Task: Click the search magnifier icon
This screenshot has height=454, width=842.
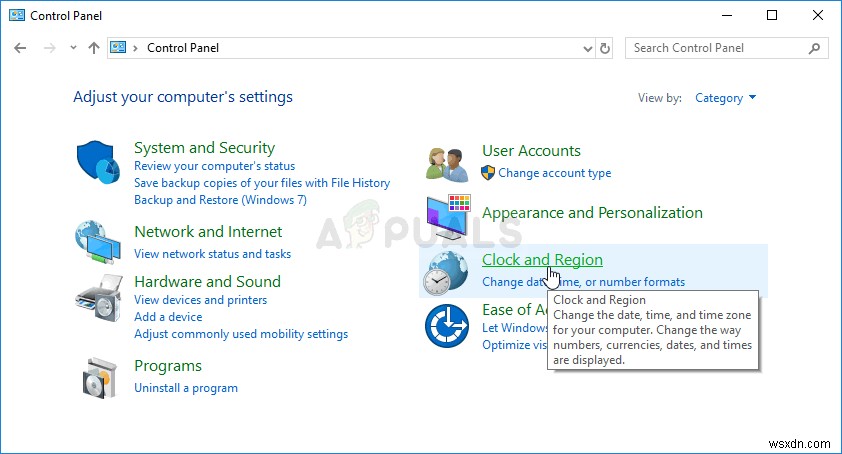Action: click(x=814, y=48)
